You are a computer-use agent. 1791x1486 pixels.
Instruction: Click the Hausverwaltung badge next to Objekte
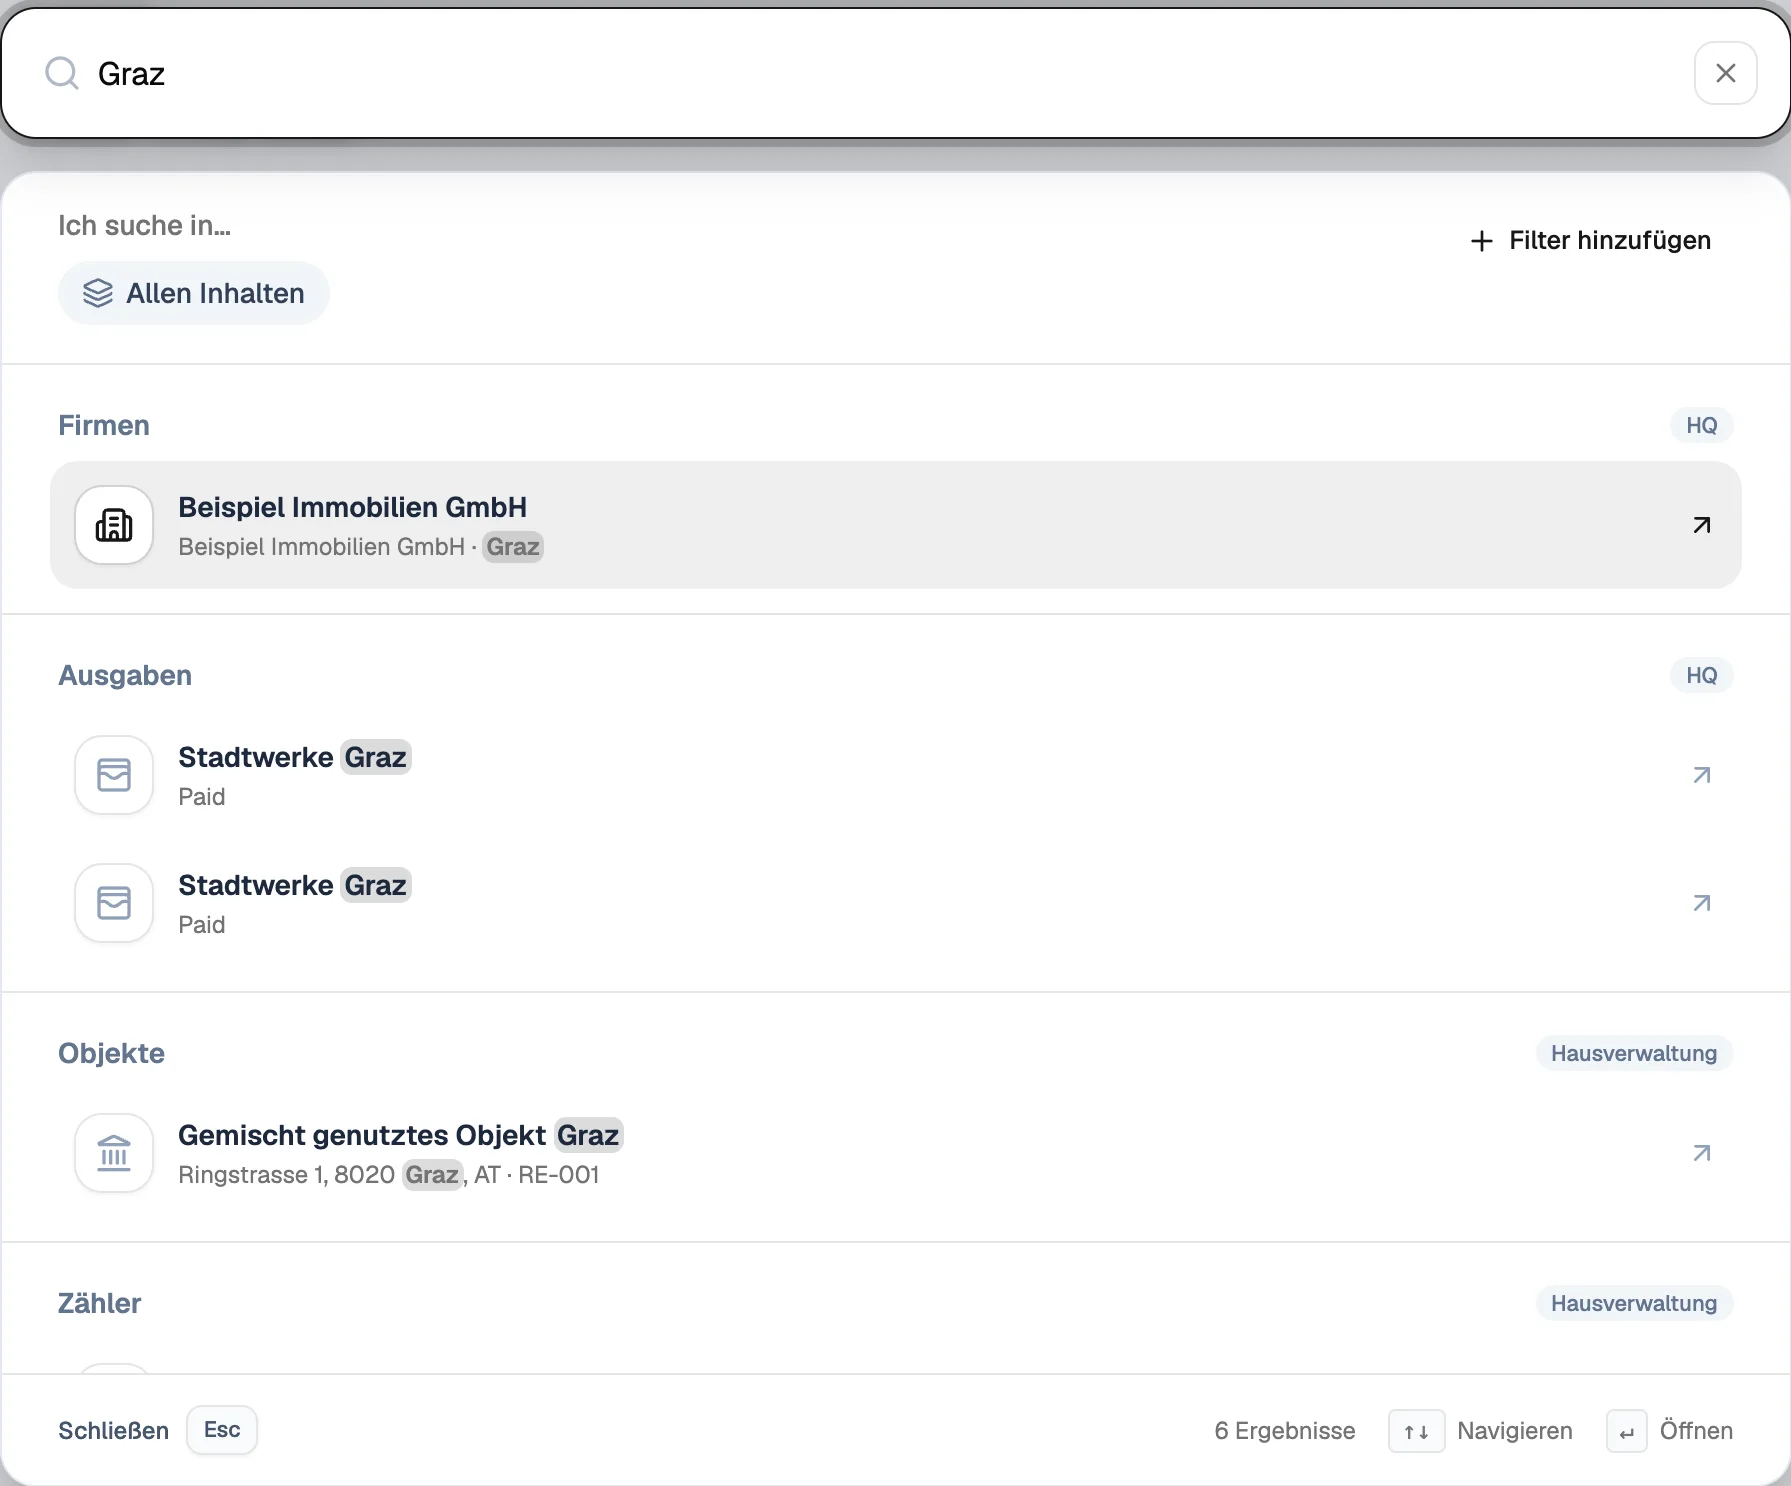[x=1633, y=1053]
